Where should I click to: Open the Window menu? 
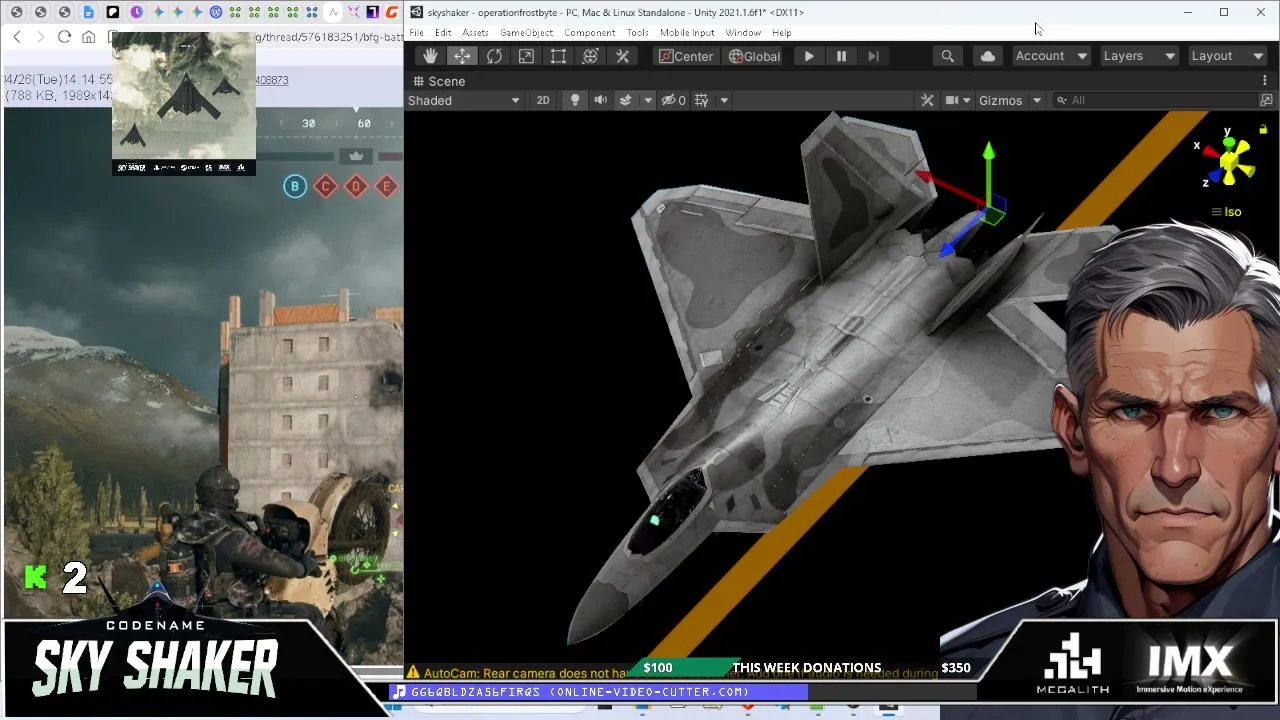click(743, 33)
